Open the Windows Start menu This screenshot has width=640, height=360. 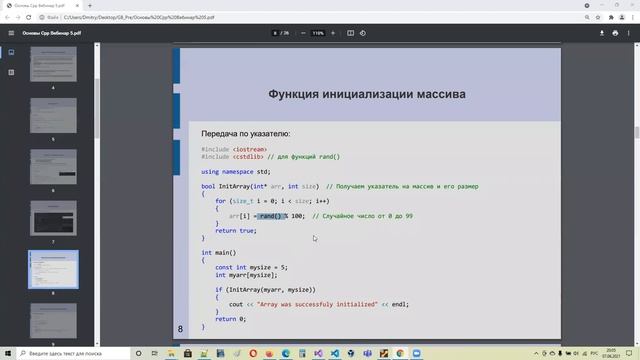(x=7, y=353)
